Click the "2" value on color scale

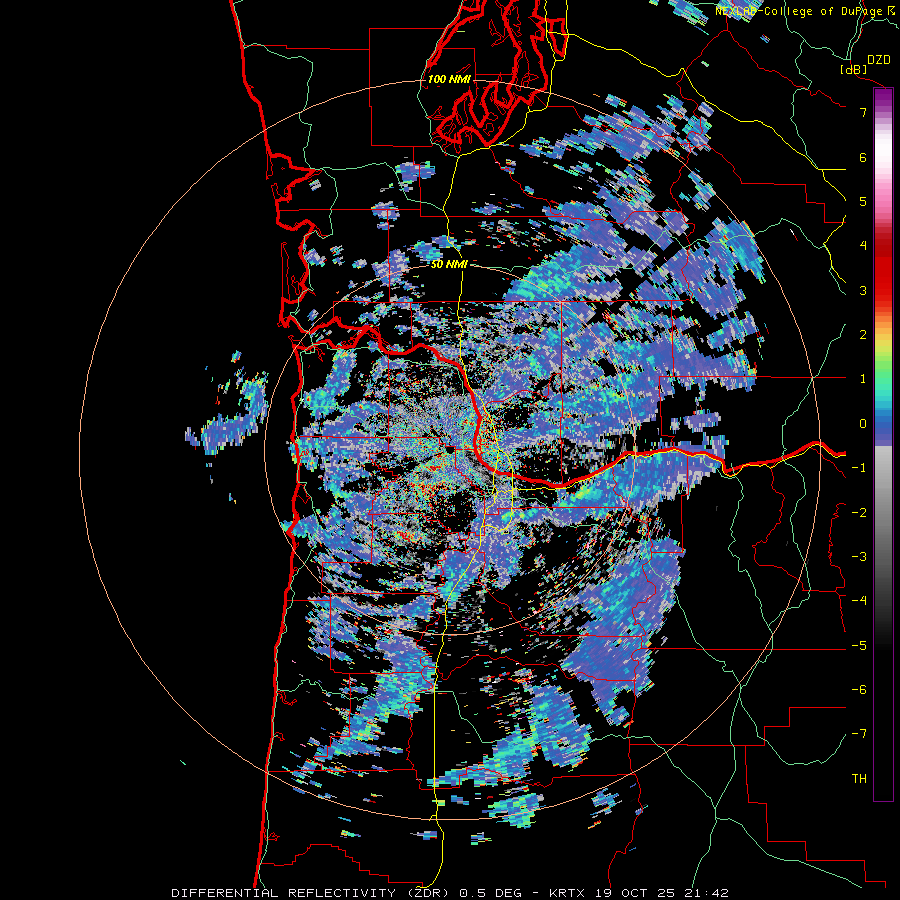point(863,335)
